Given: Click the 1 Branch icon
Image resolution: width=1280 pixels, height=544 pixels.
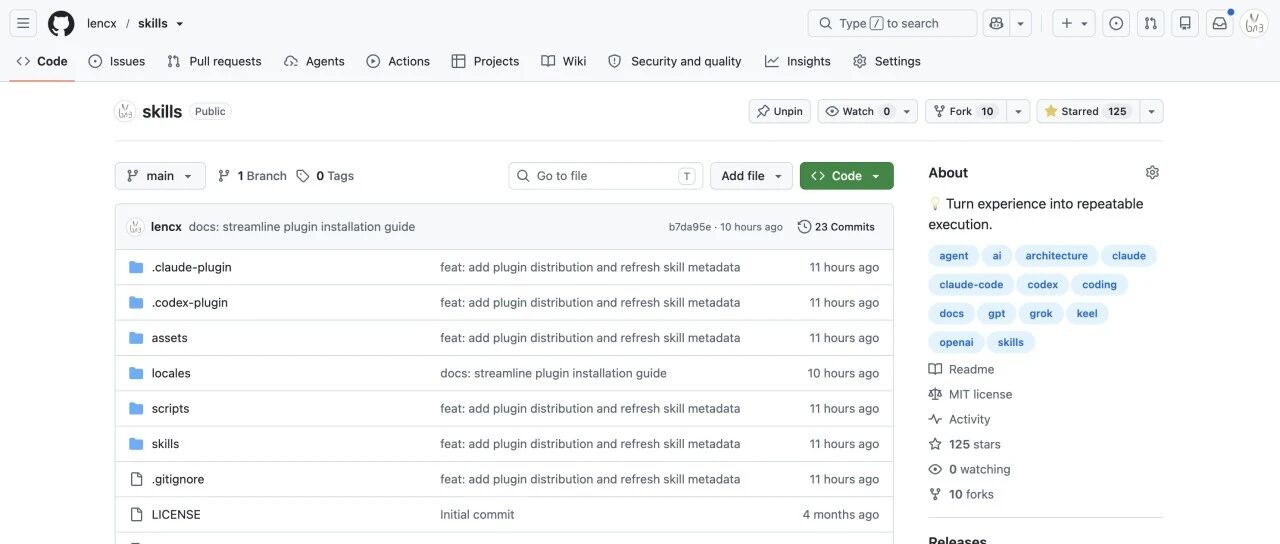Looking at the screenshot, I should click(x=224, y=176).
